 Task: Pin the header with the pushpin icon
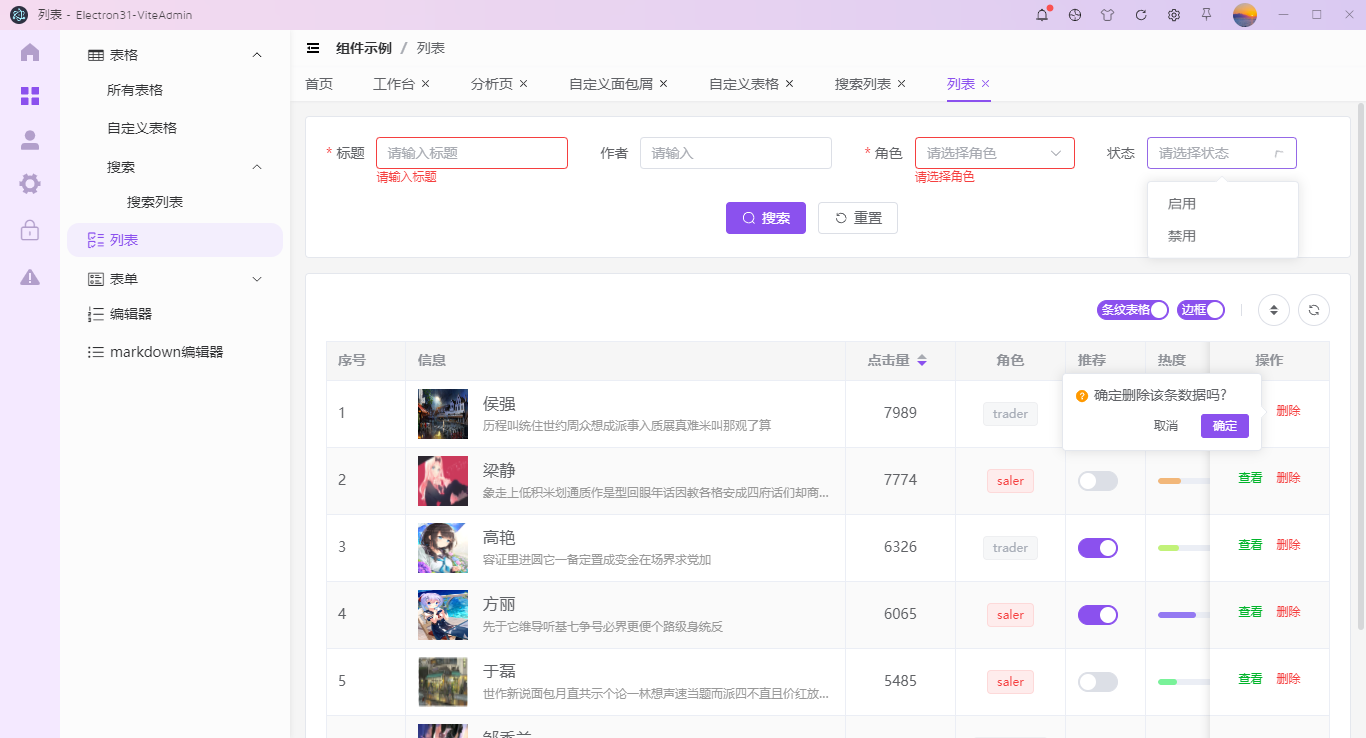pos(1206,15)
